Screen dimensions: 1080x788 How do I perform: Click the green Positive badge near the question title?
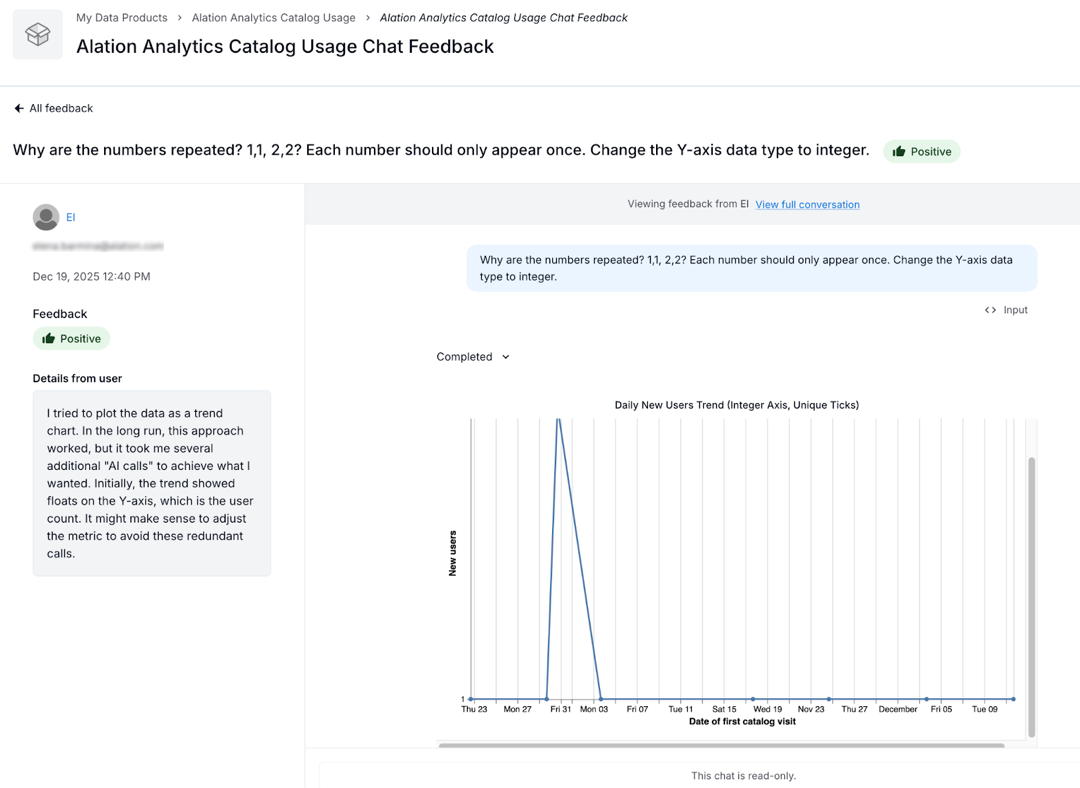tap(921, 151)
